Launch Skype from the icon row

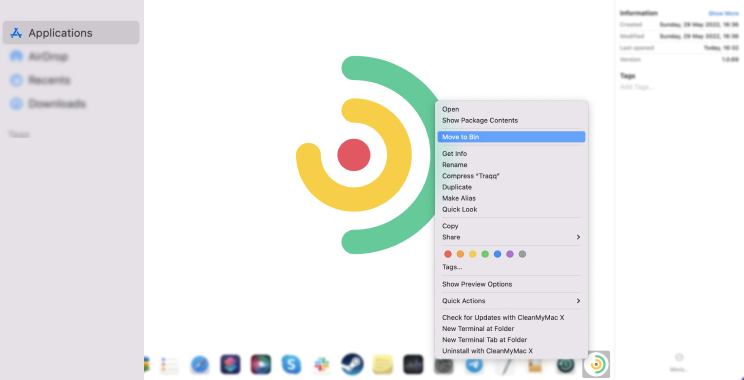(x=291, y=365)
